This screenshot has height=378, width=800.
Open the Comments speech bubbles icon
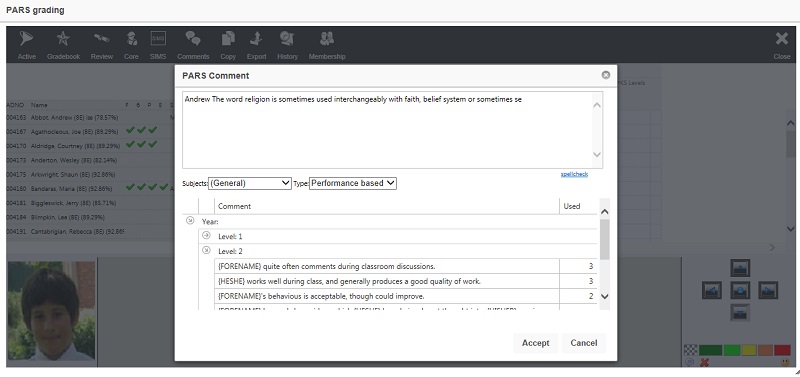click(x=193, y=44)
